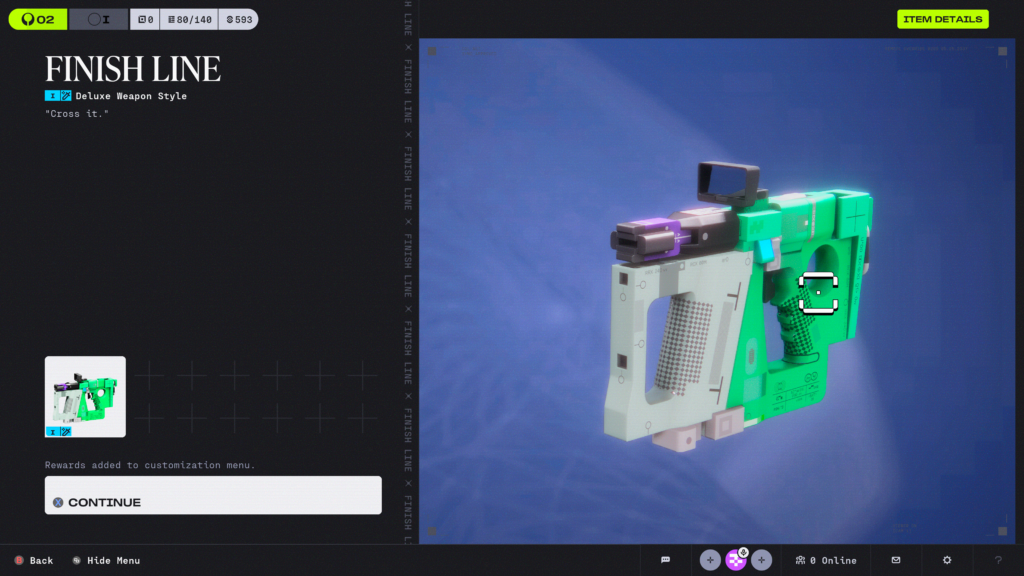This screenshot has height=576, width=1024.
Task: Select the rank I circle indicator
Action: pos(98,19)
